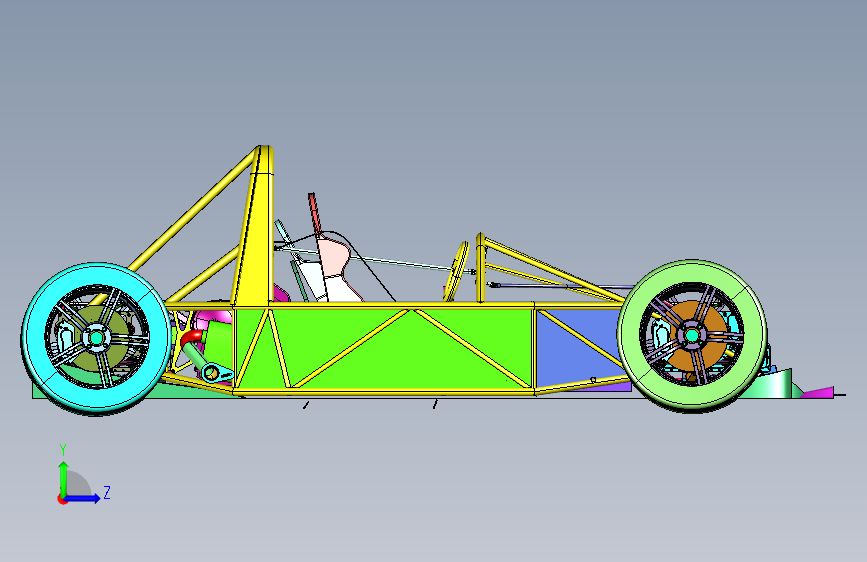This screenshot has width=867, height=562.
Task: Click the yellow steering wheel
Action: (x=456, y=271)
